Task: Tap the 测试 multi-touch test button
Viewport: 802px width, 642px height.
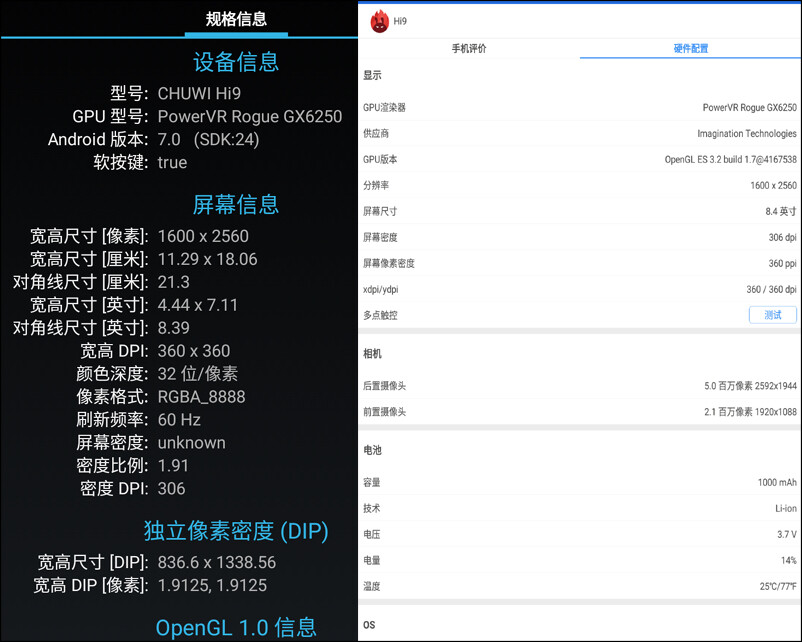Action: coord(772,315)
